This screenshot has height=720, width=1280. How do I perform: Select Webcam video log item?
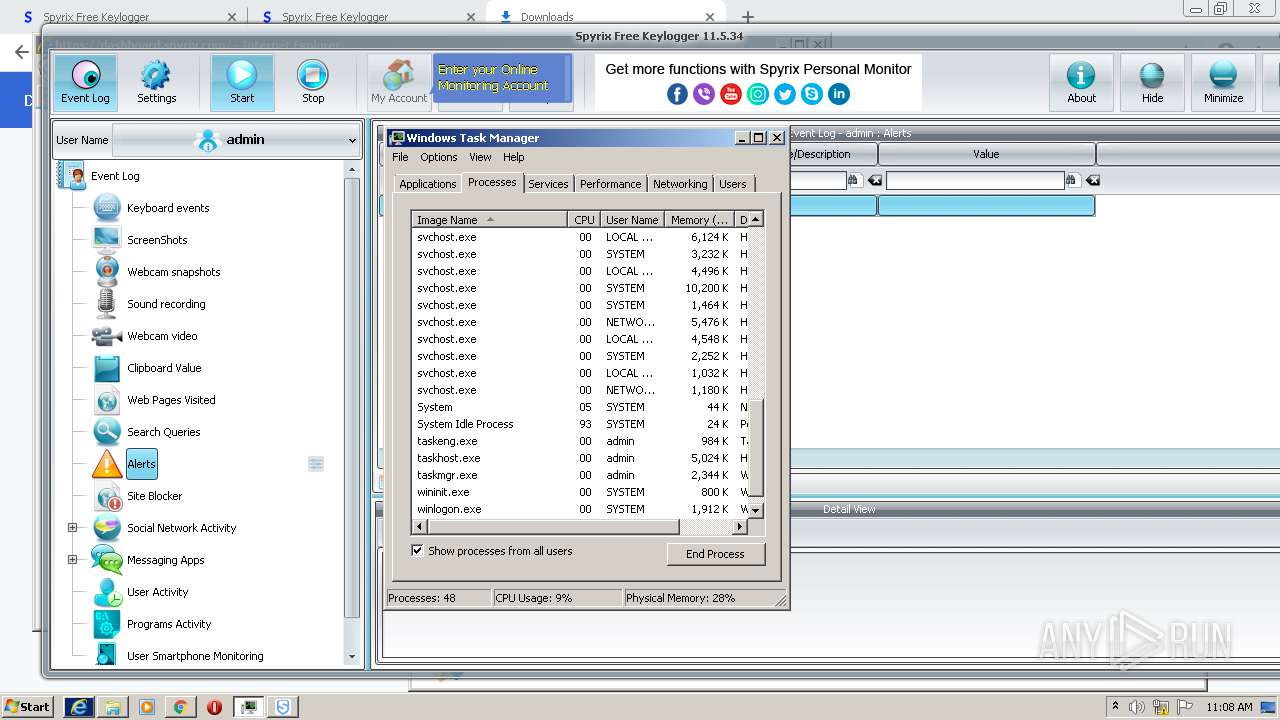[162, 336]
